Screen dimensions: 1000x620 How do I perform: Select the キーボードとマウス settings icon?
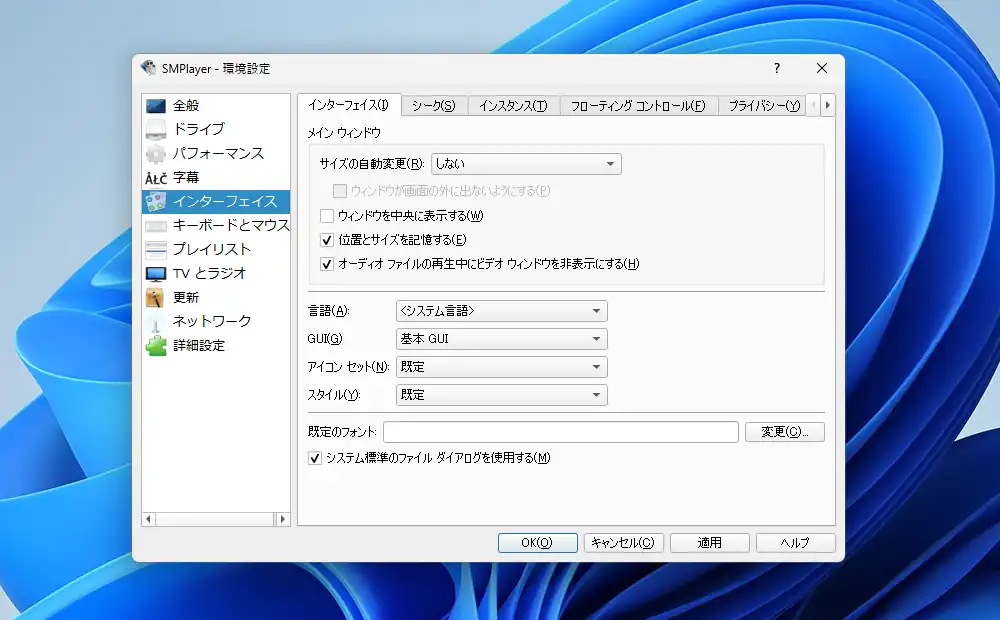(157, 226)
